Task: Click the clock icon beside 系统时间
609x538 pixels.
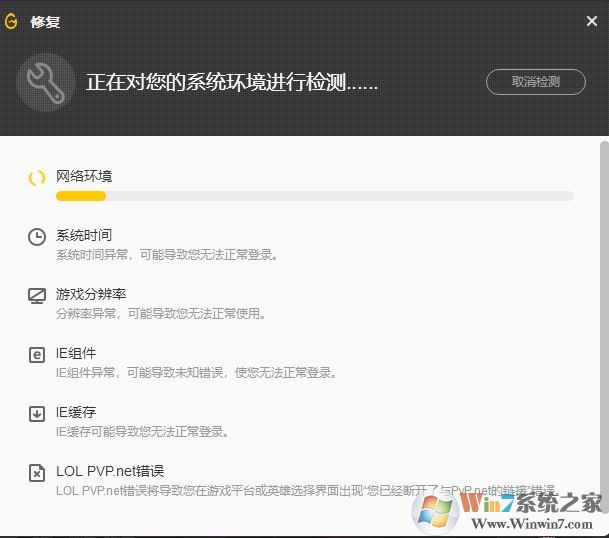Action: pyautogui.click(x=37, y=237)
